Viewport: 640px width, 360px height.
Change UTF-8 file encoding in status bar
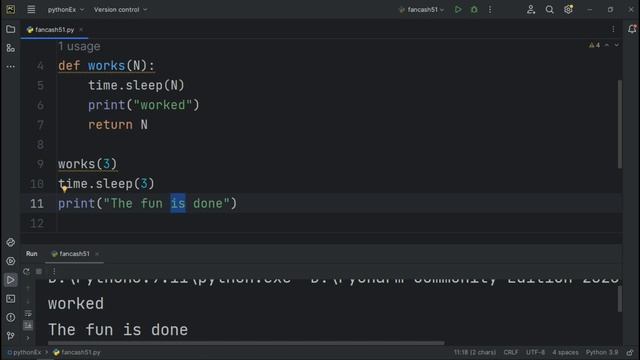535,352
